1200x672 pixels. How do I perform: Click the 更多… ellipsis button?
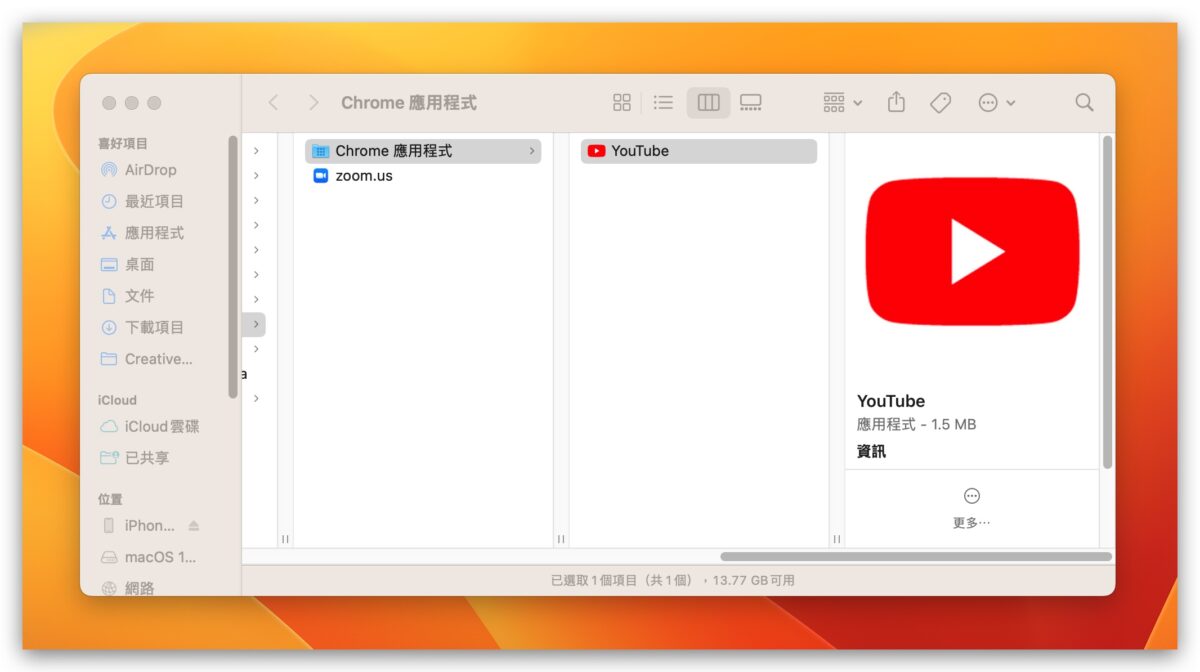[972, 496]
